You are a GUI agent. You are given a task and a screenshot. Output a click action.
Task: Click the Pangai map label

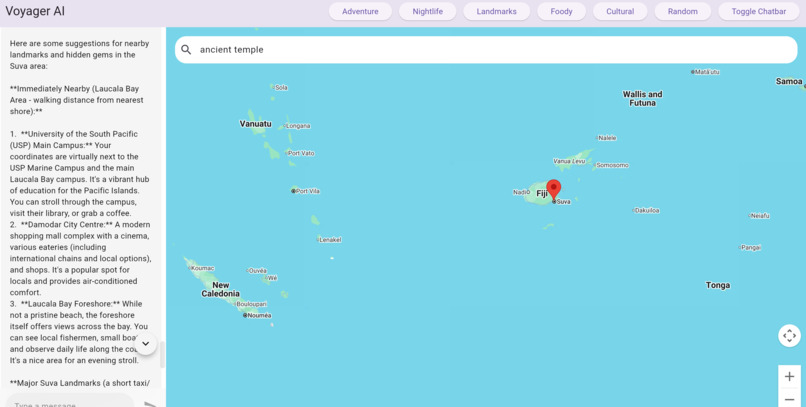tap(750, 248)
